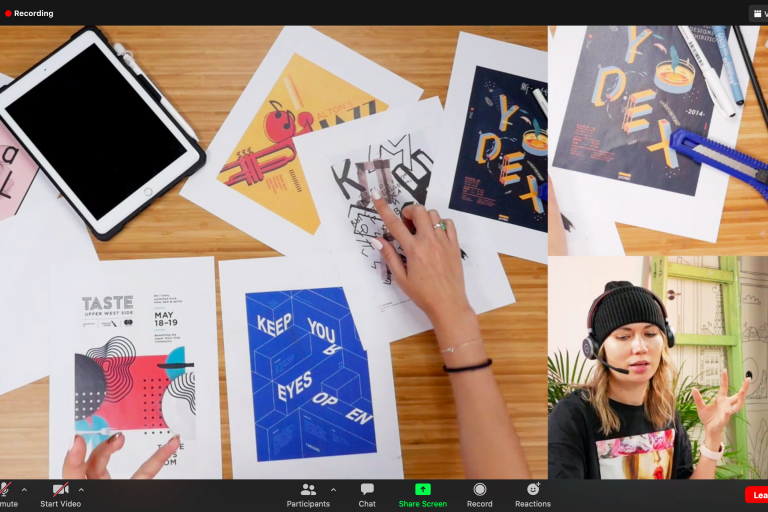Open the Reactions emoji menu

533,493
